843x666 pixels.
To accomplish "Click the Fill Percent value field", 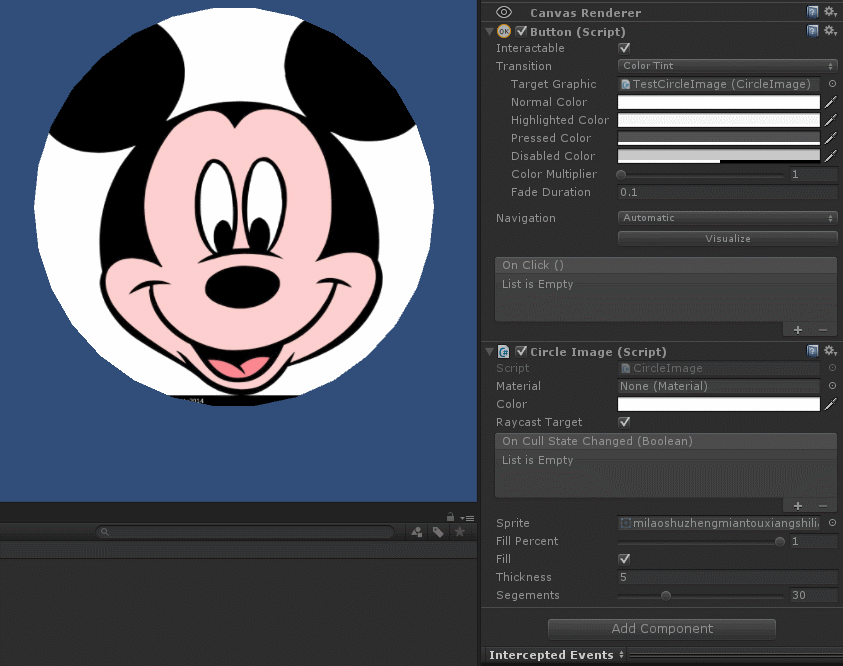I will point(813,541).
